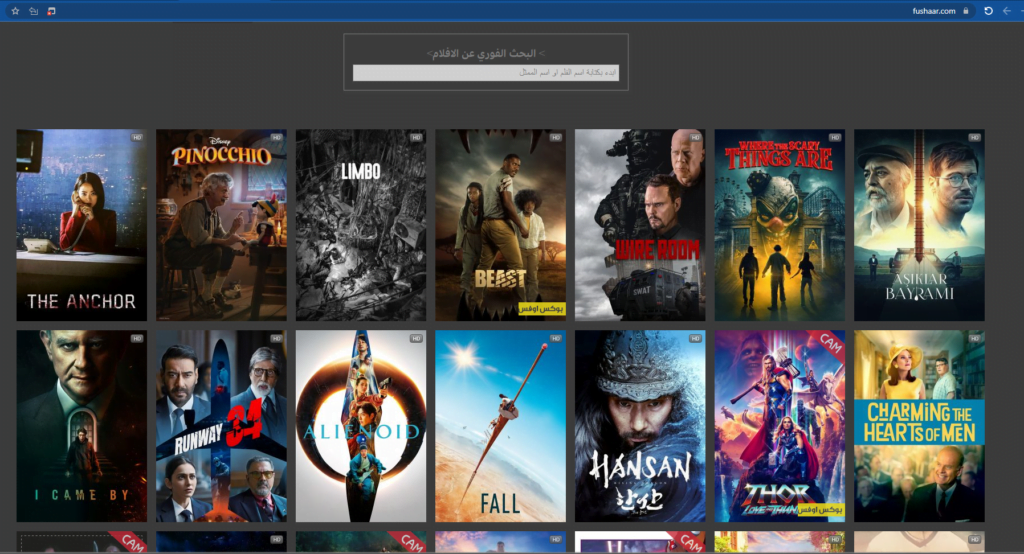The height and width of the screenshot is (554, 1024).
Task: Click the HD badge on The Anchor poster
Action: [x=136, y=136]
